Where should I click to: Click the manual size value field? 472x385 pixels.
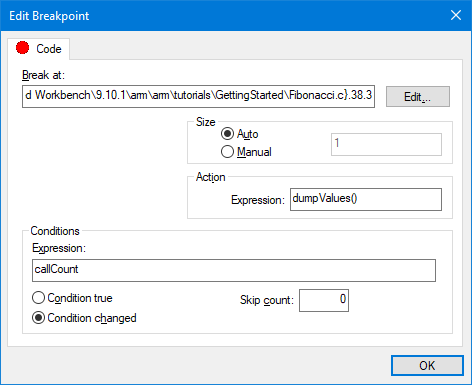point(386,144)
